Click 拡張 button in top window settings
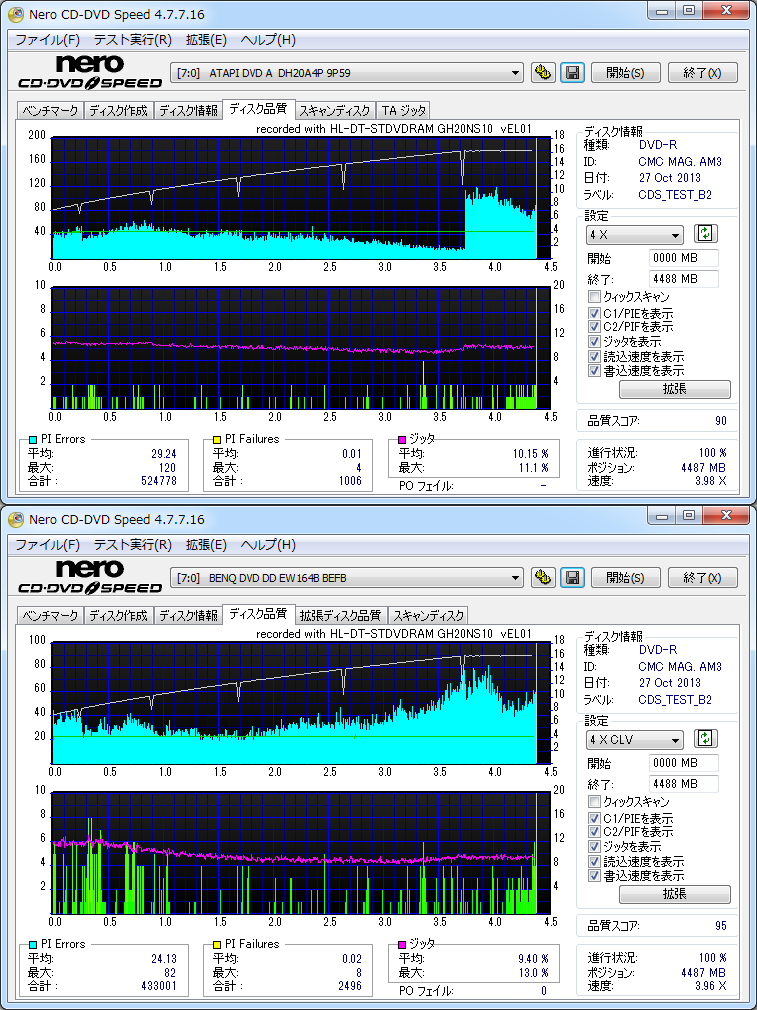757x1010 pixels. point(675,389)
